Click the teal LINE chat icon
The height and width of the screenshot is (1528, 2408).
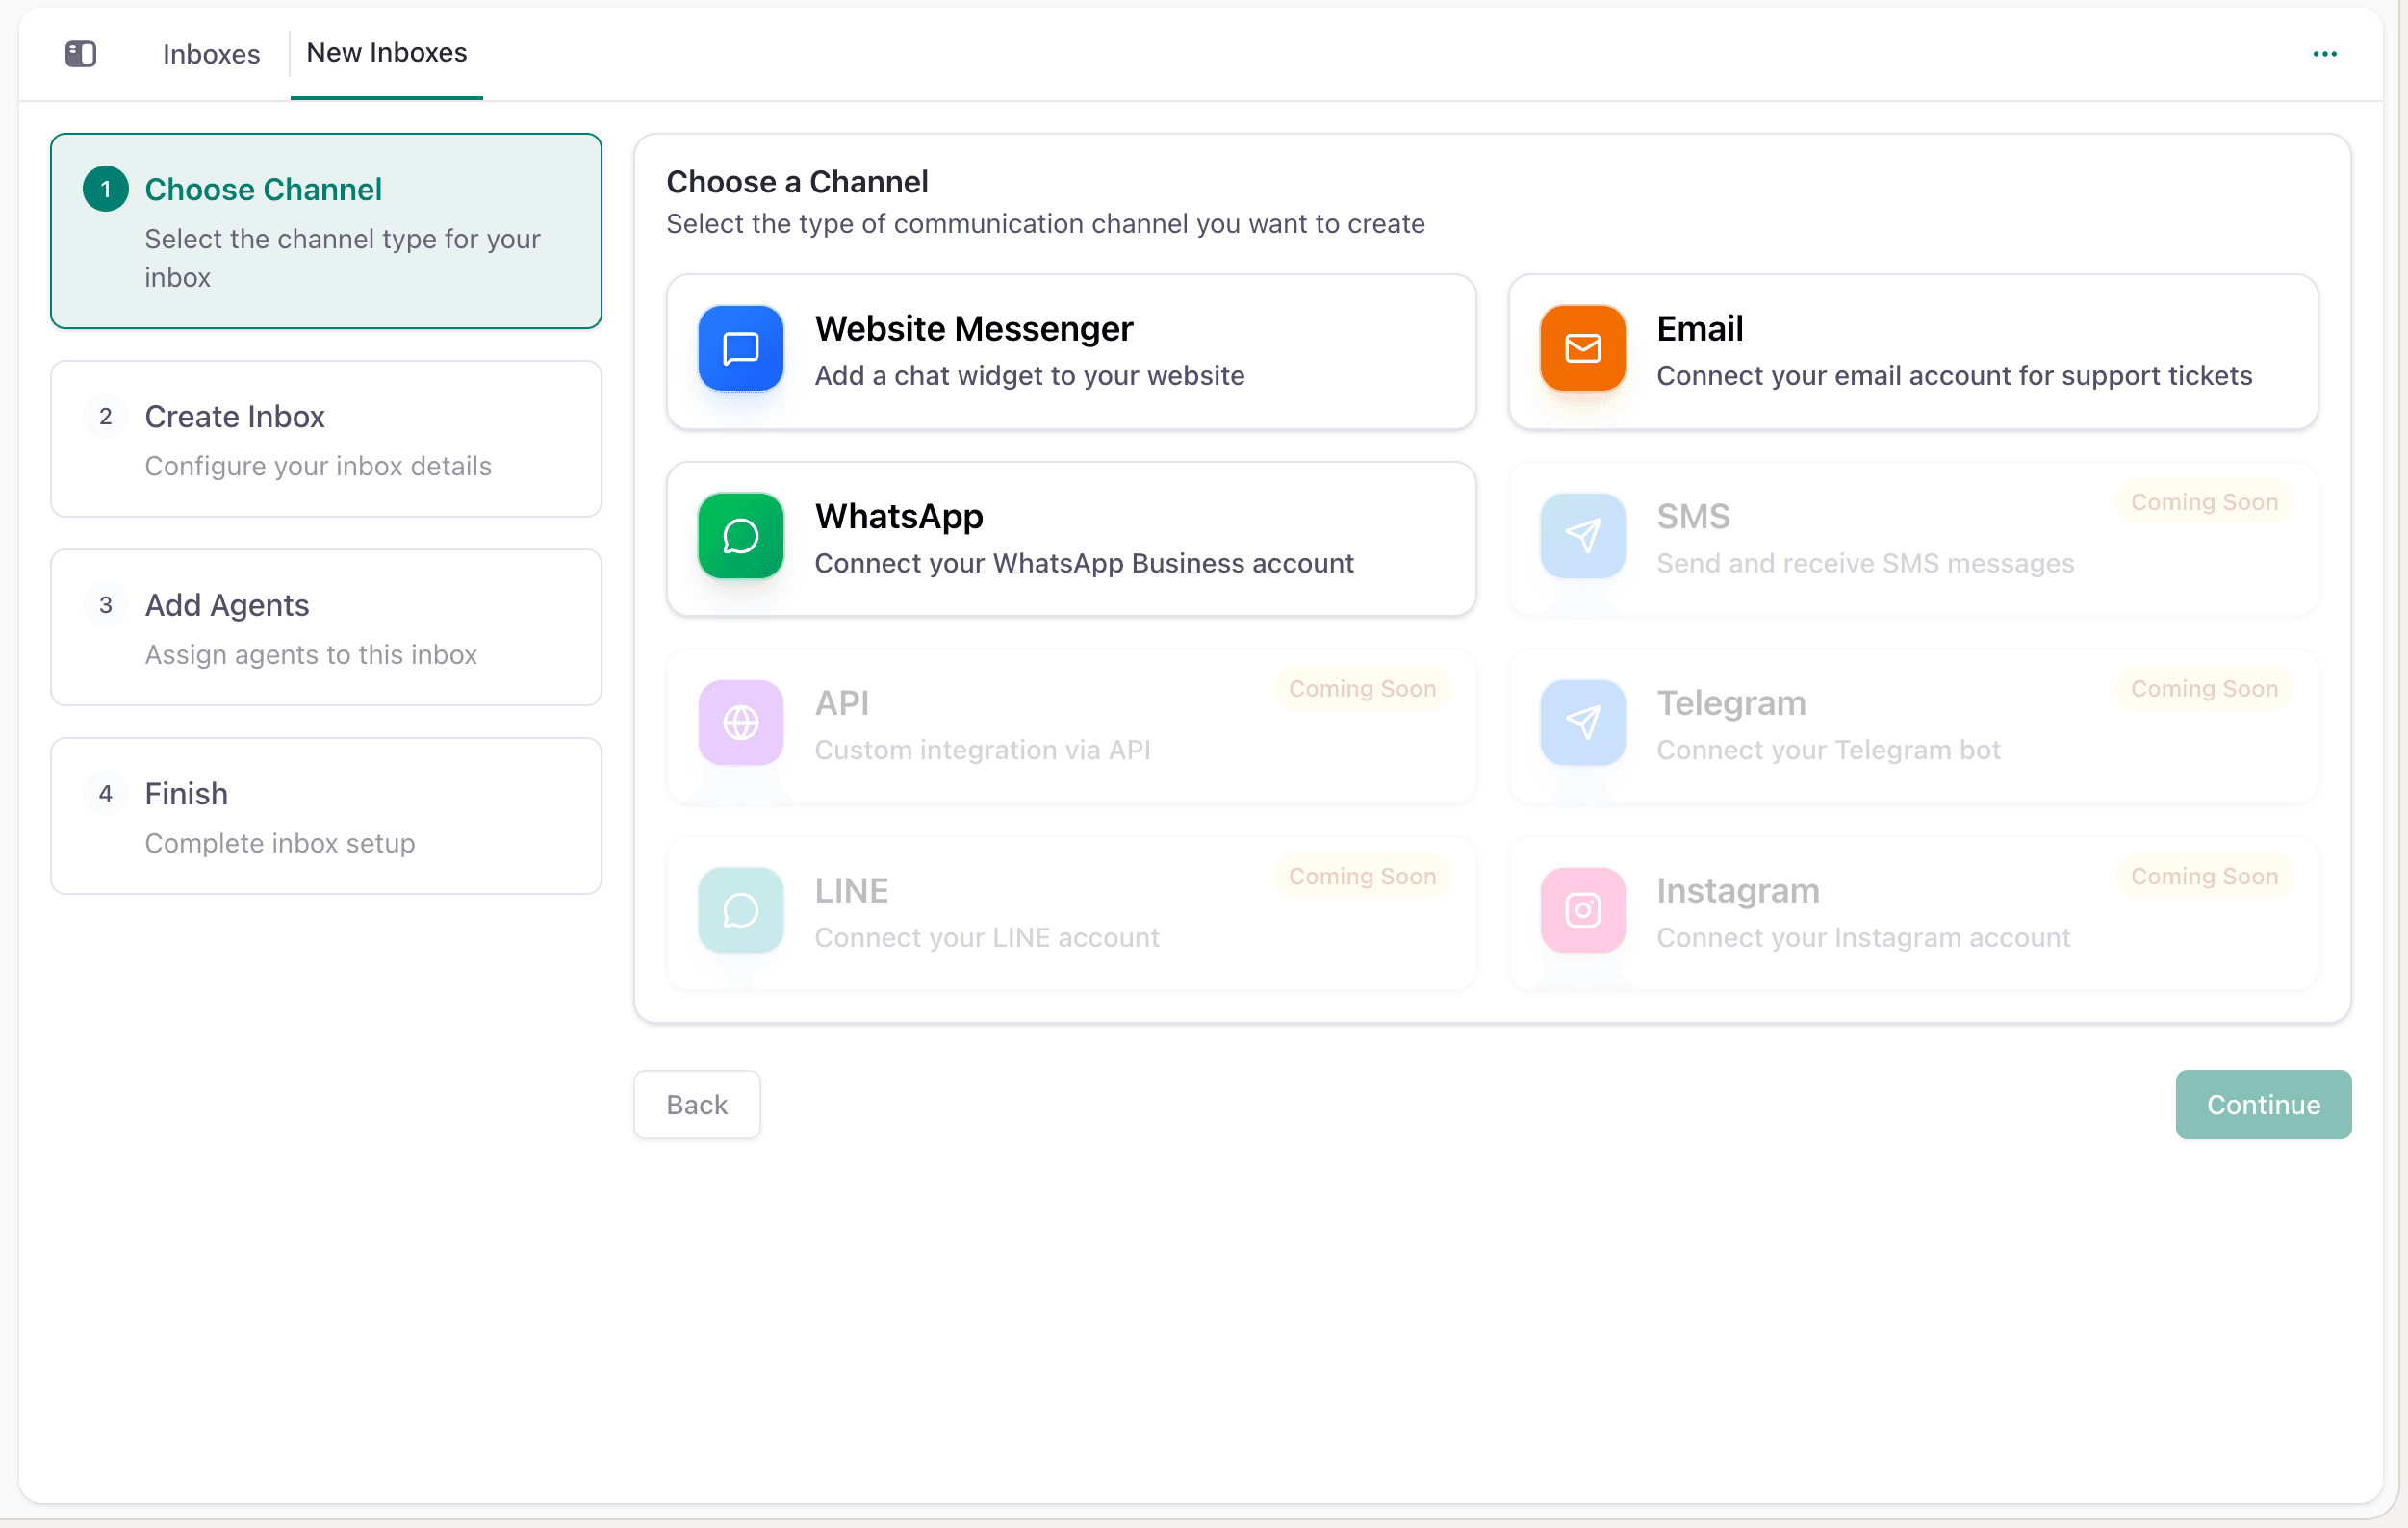pyautogui.click(x=741, y=910)
